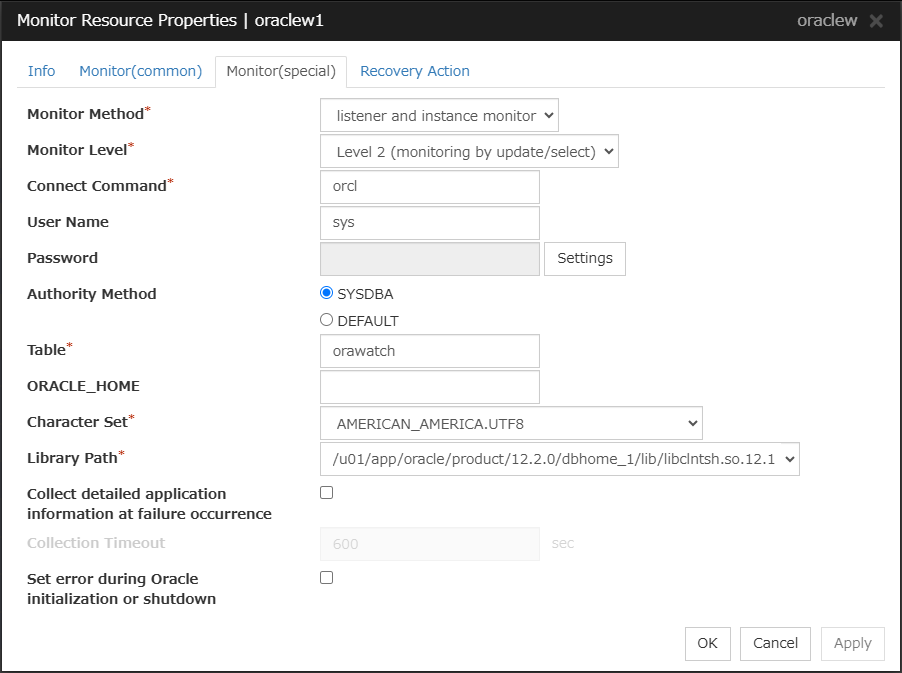Open the Library Path dropdown
Image resolution: width=902 pixels, height=673 pixels.
click(559, 459)
